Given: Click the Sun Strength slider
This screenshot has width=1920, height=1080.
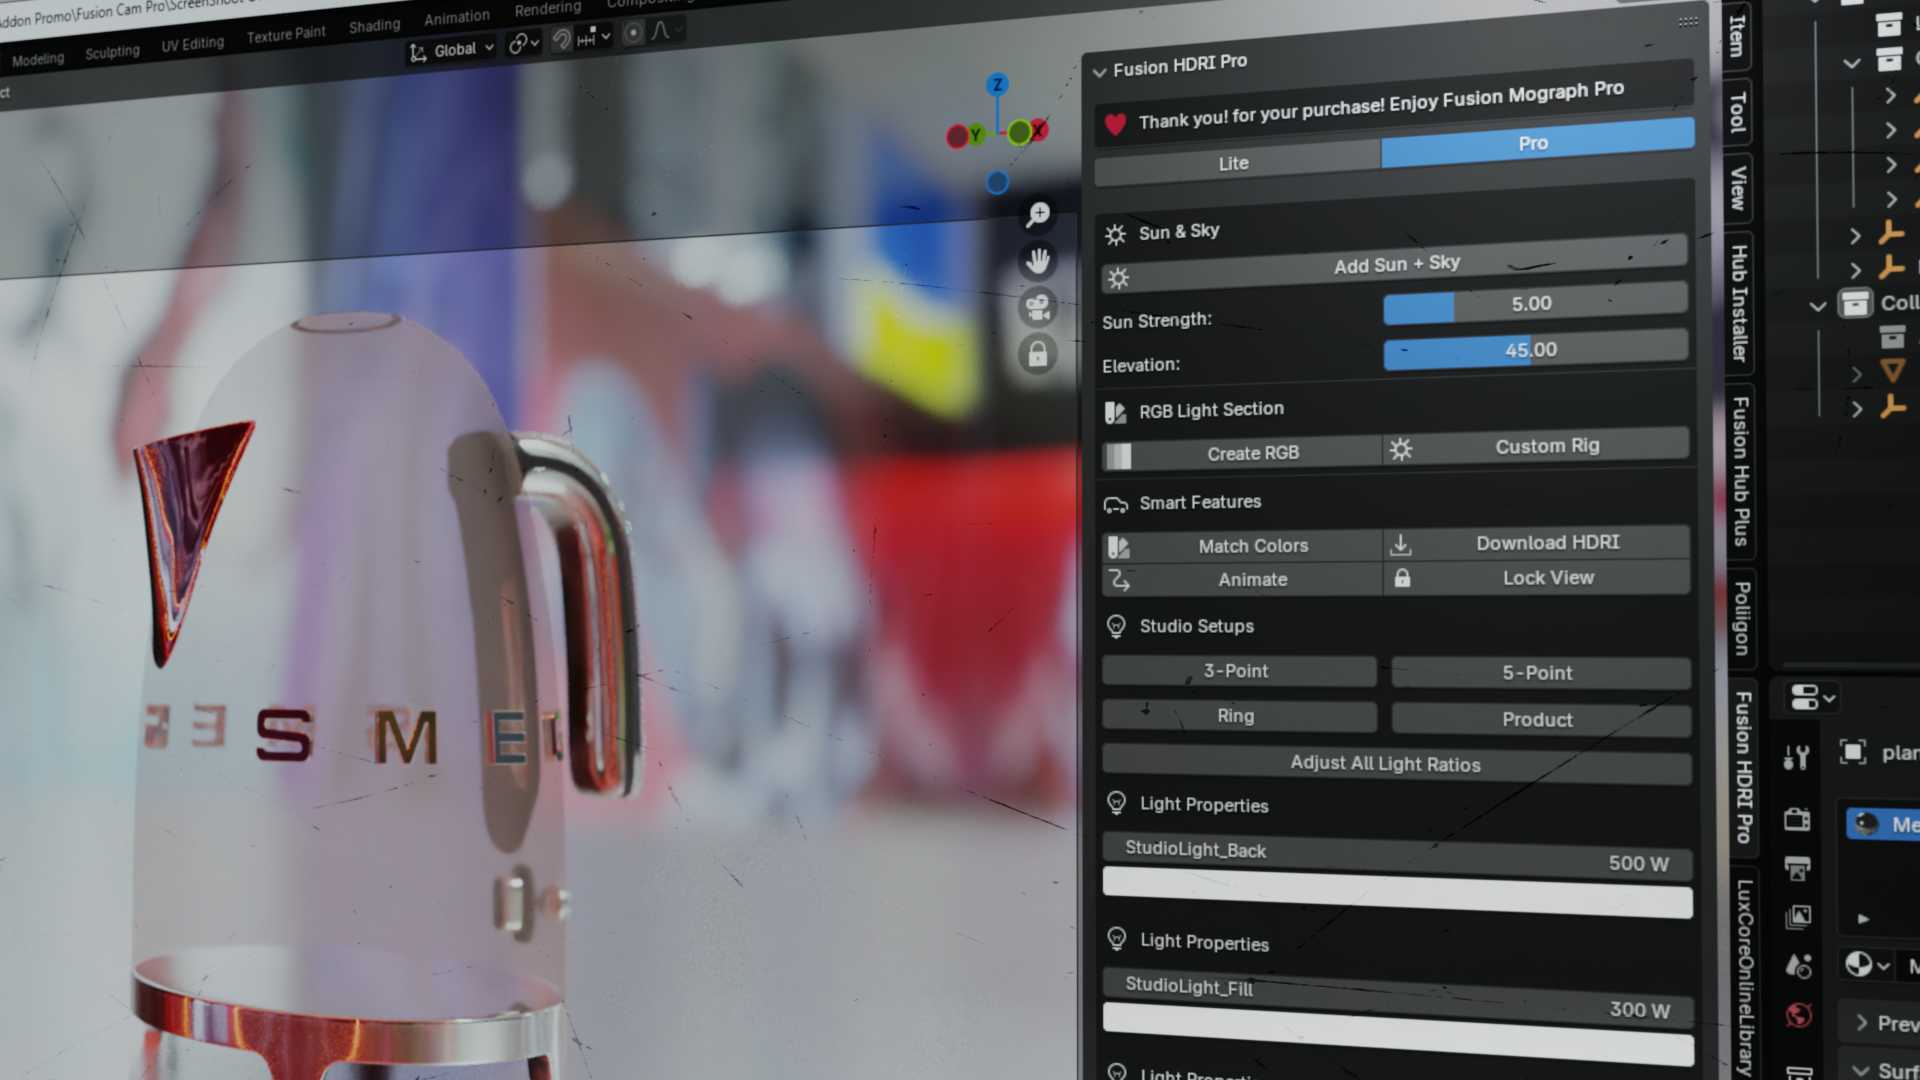Looking at the screenshot, I should pyautogui.click(x=1534, y=304).
